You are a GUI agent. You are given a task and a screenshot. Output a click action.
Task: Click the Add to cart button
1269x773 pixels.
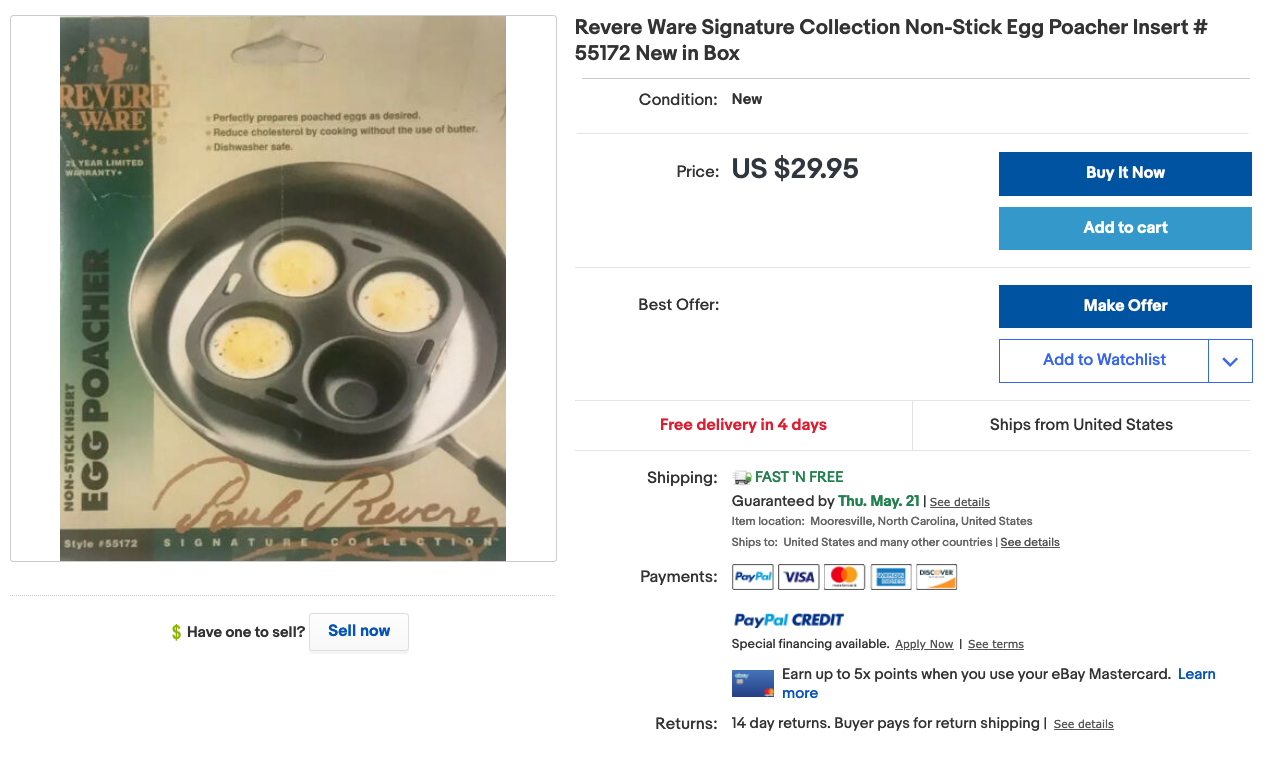[1124, 228]
